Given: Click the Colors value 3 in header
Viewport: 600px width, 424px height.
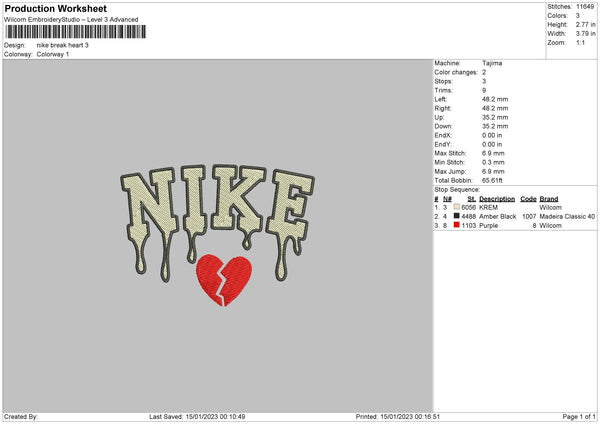Looking at the screenshot, I should (578, 16).
